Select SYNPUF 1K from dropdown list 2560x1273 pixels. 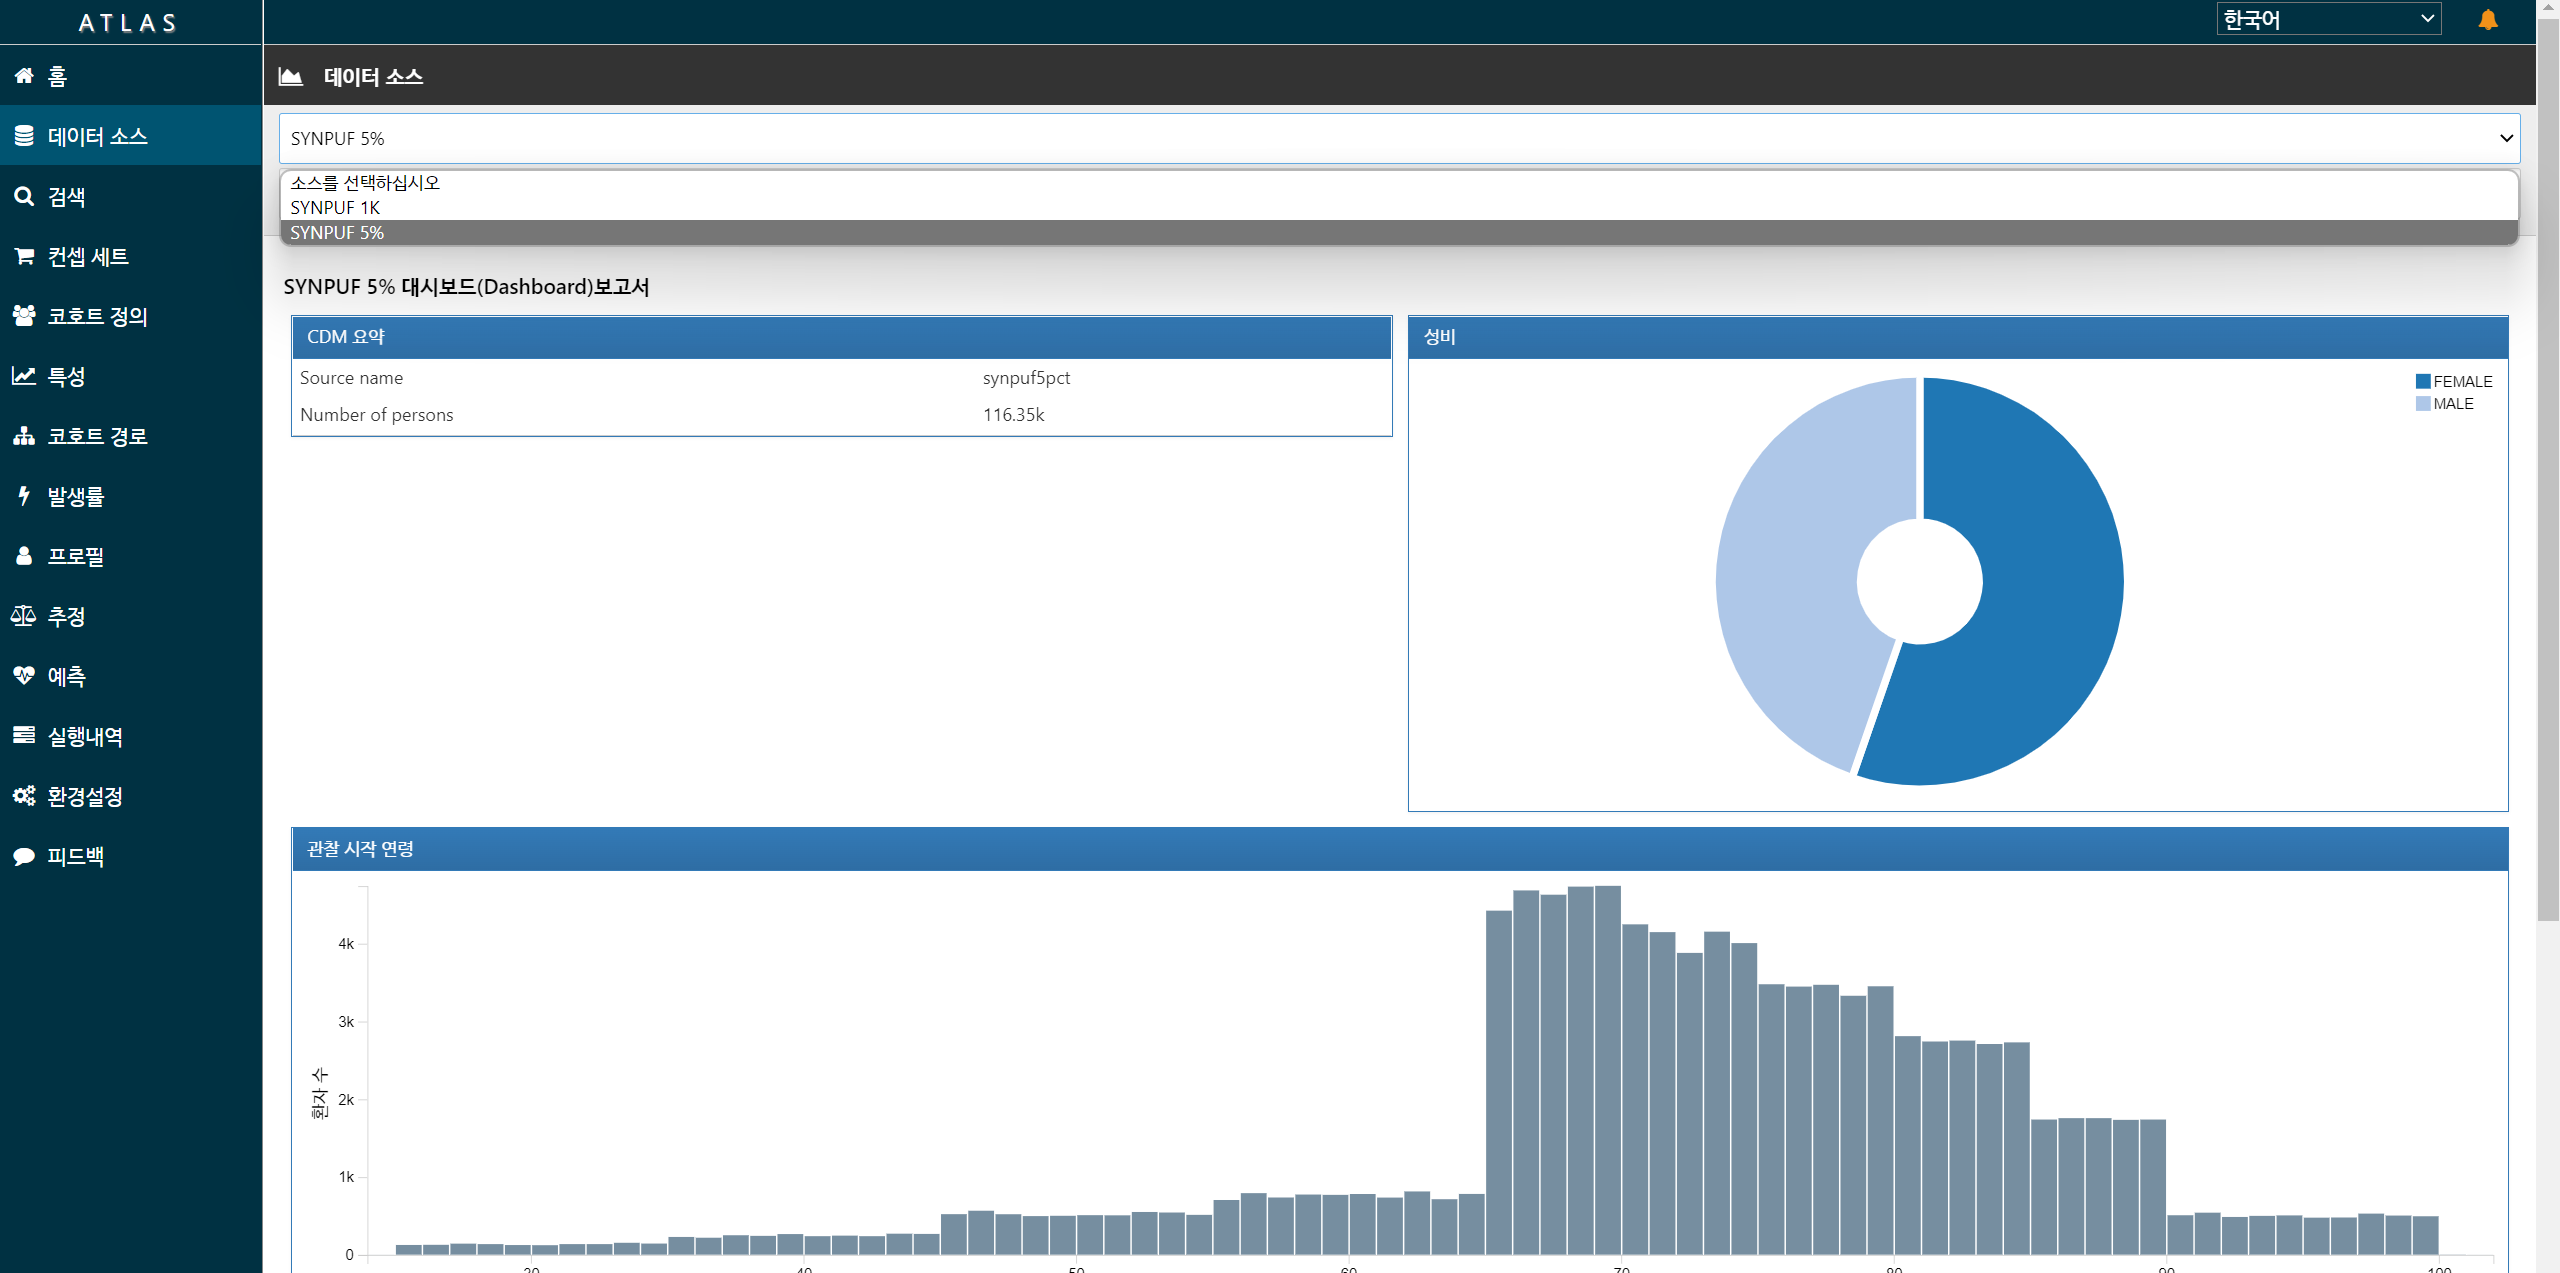[x=336, y=208]
